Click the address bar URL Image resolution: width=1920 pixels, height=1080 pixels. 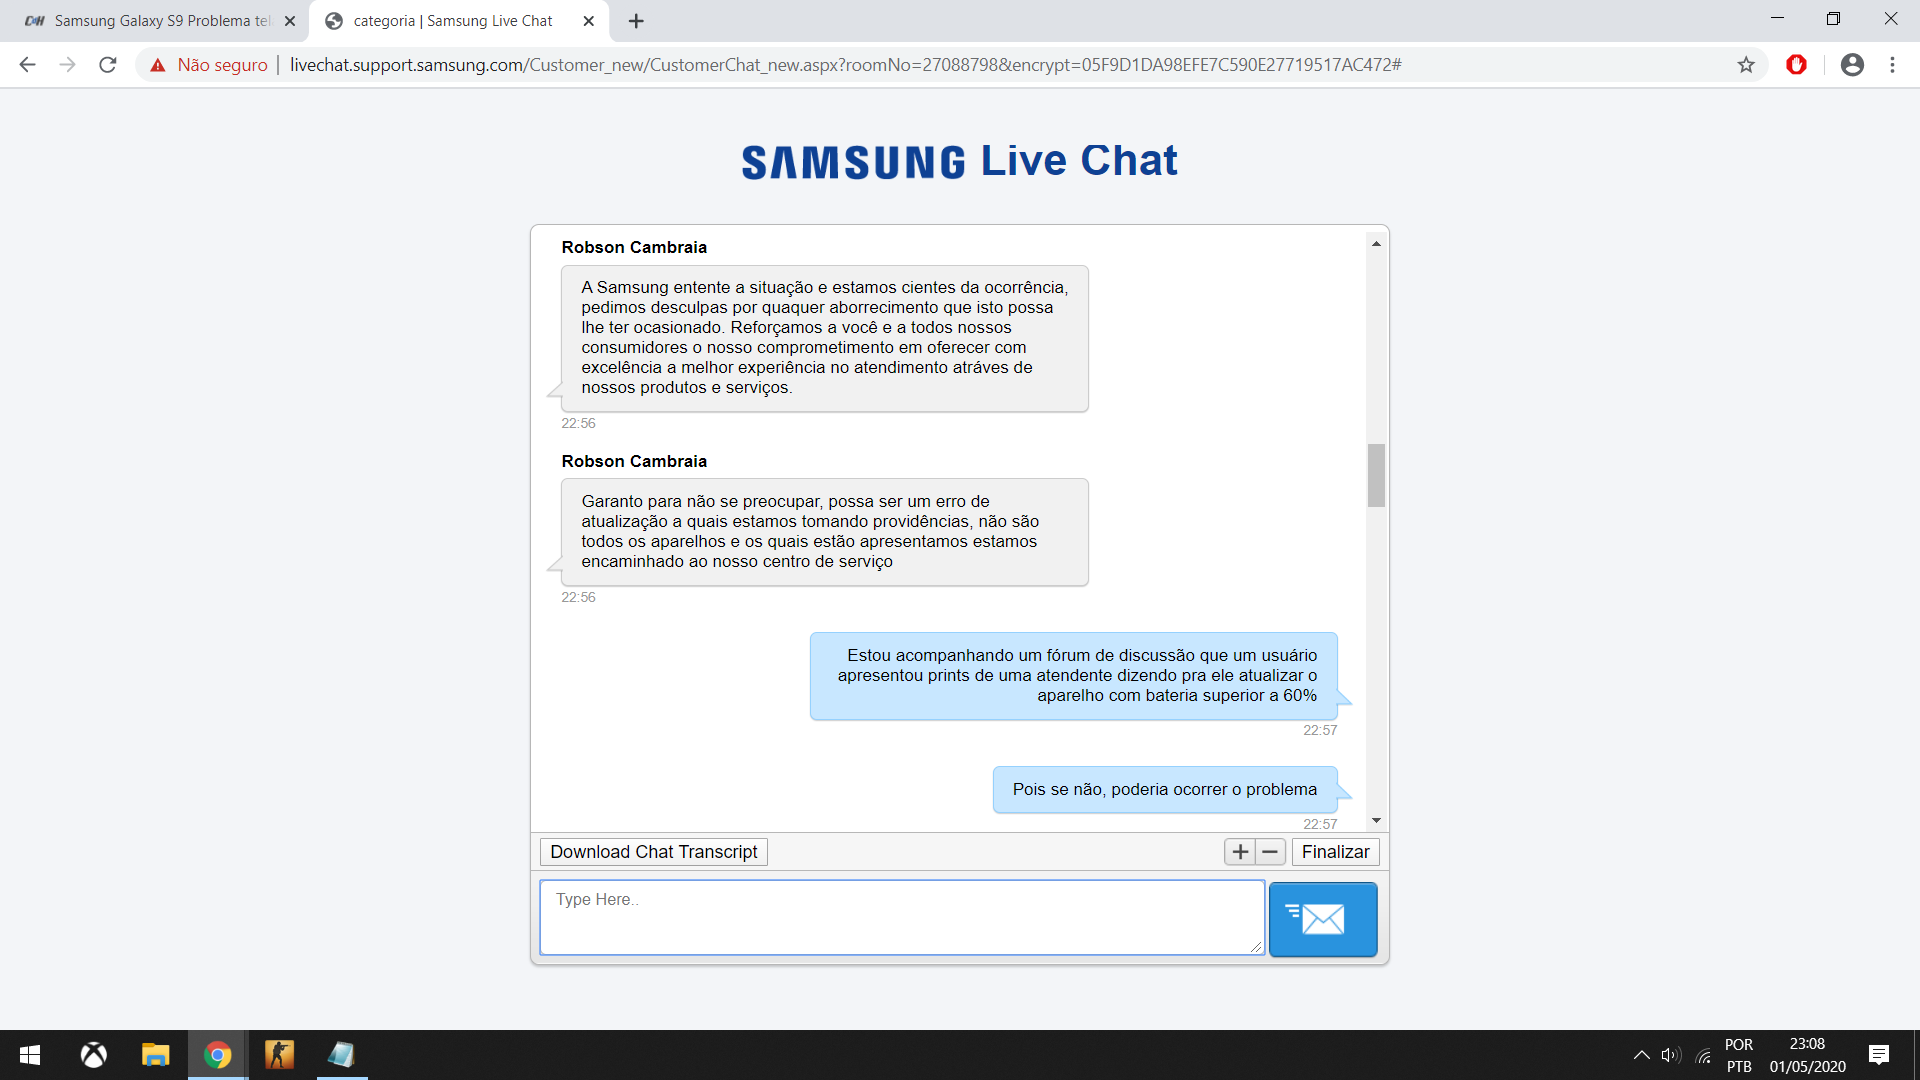point(845,65)
